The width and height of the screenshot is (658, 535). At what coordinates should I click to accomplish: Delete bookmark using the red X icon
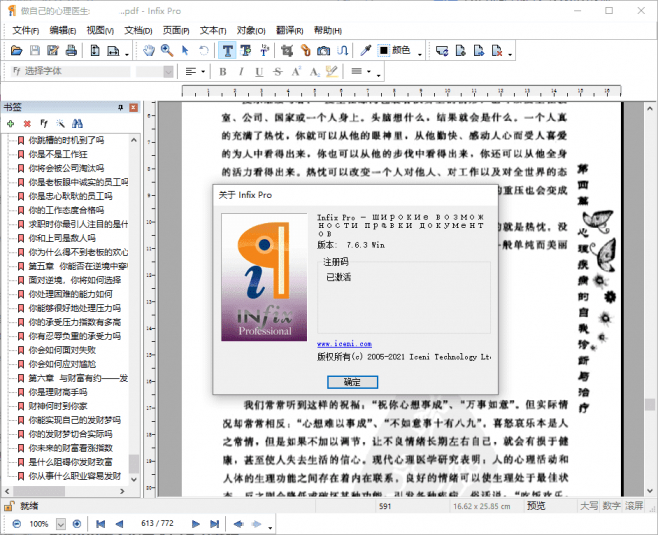[27, 123]
